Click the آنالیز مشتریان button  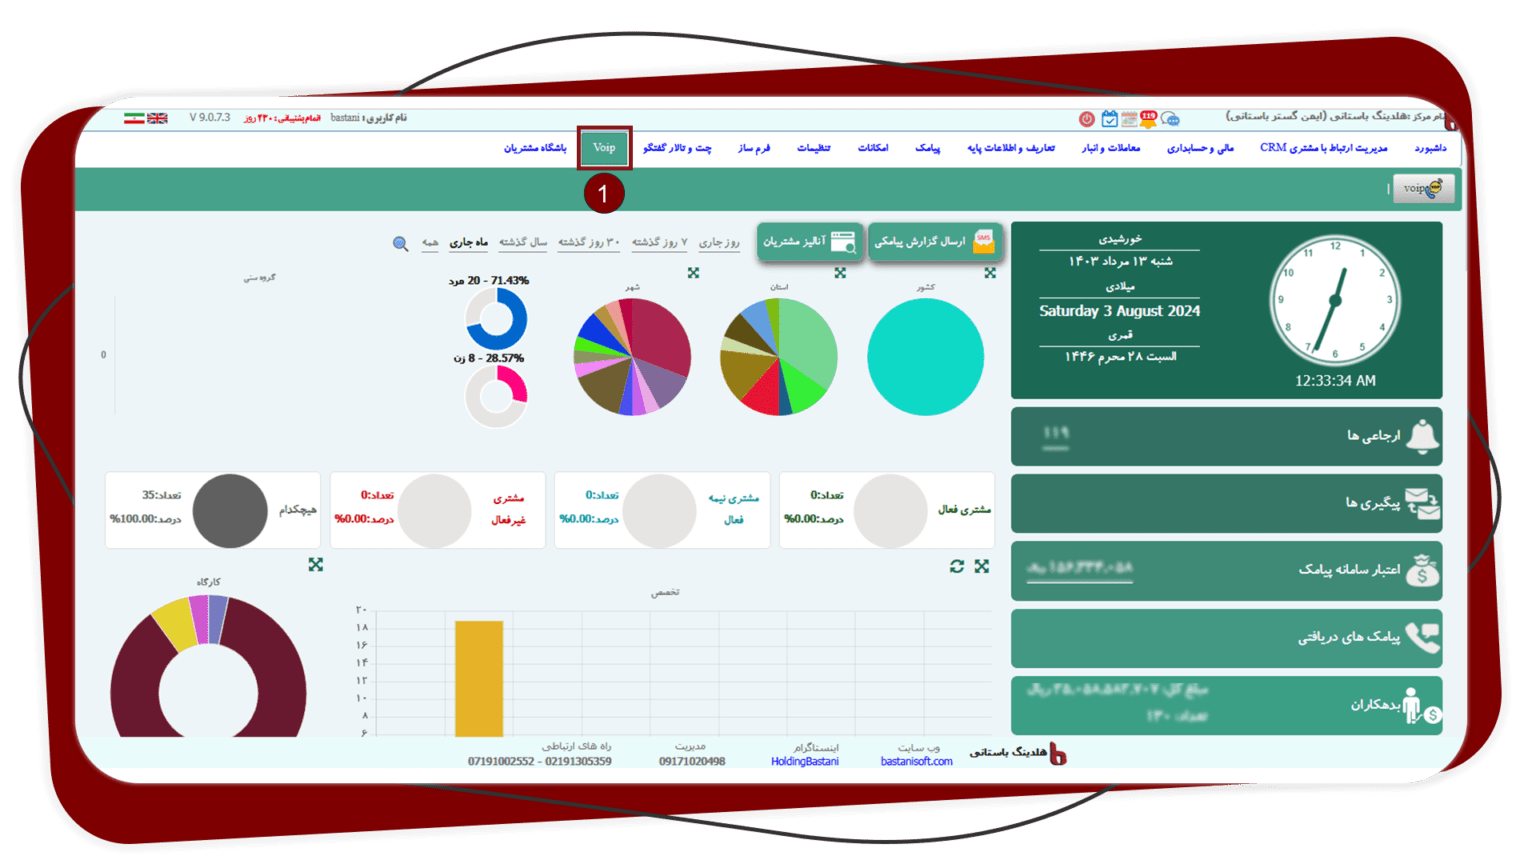click(808, 241)
